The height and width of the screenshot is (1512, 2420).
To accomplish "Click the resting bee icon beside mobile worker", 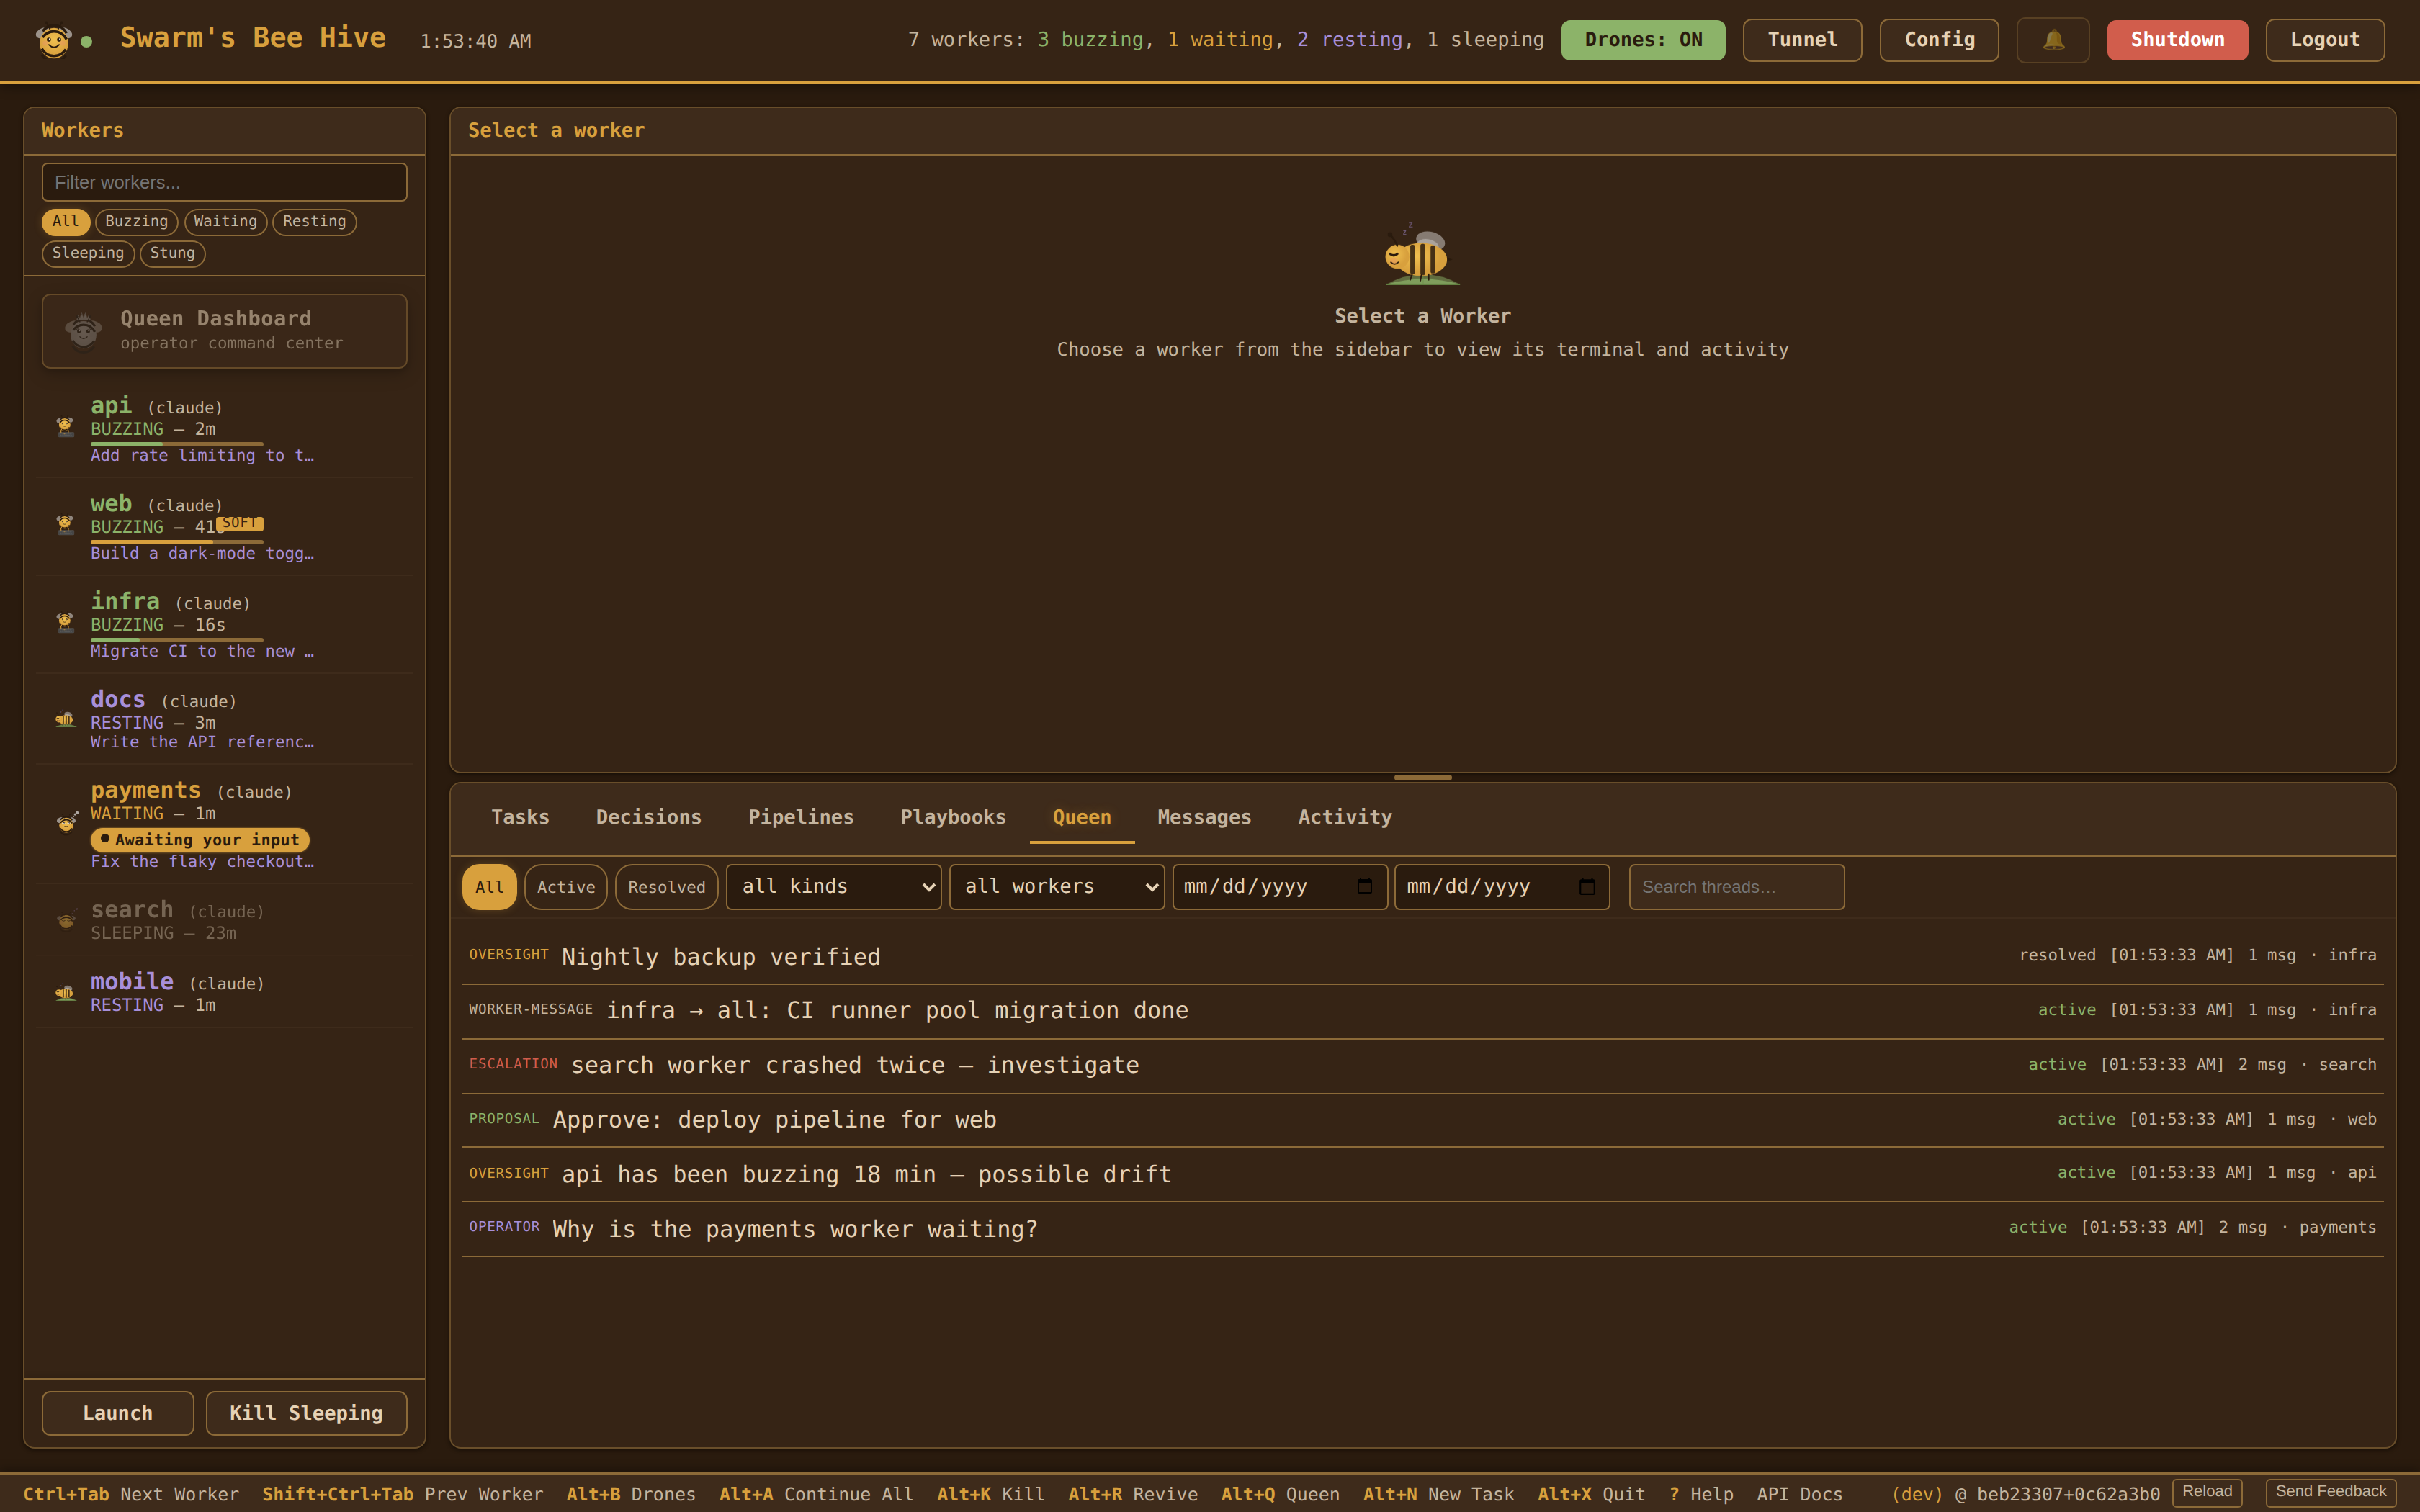I will tap(65, 992).
